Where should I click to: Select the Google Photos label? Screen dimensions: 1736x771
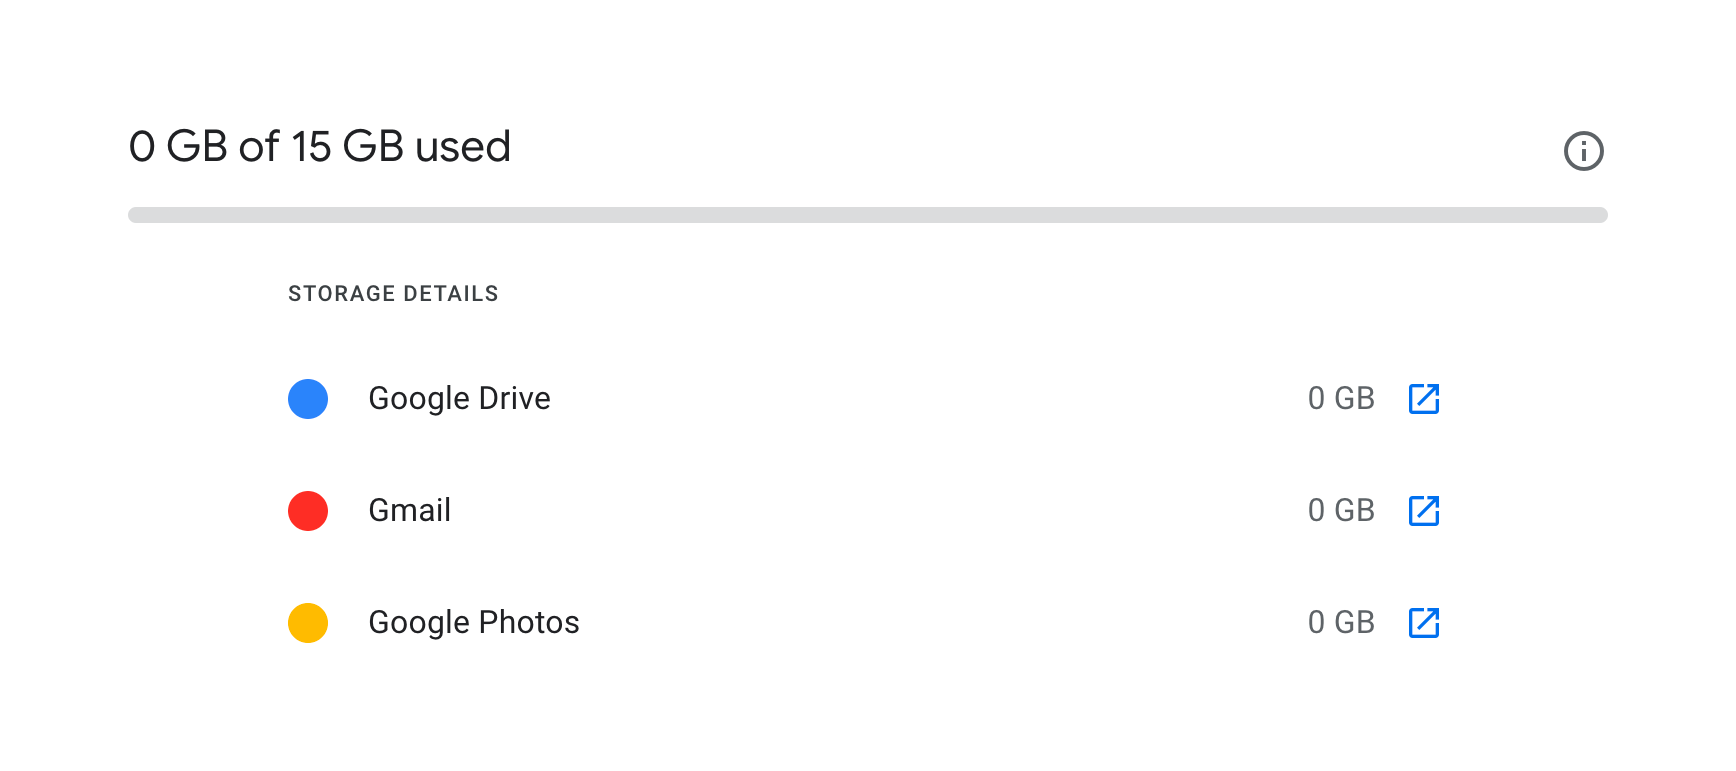[x=473, y=623]
